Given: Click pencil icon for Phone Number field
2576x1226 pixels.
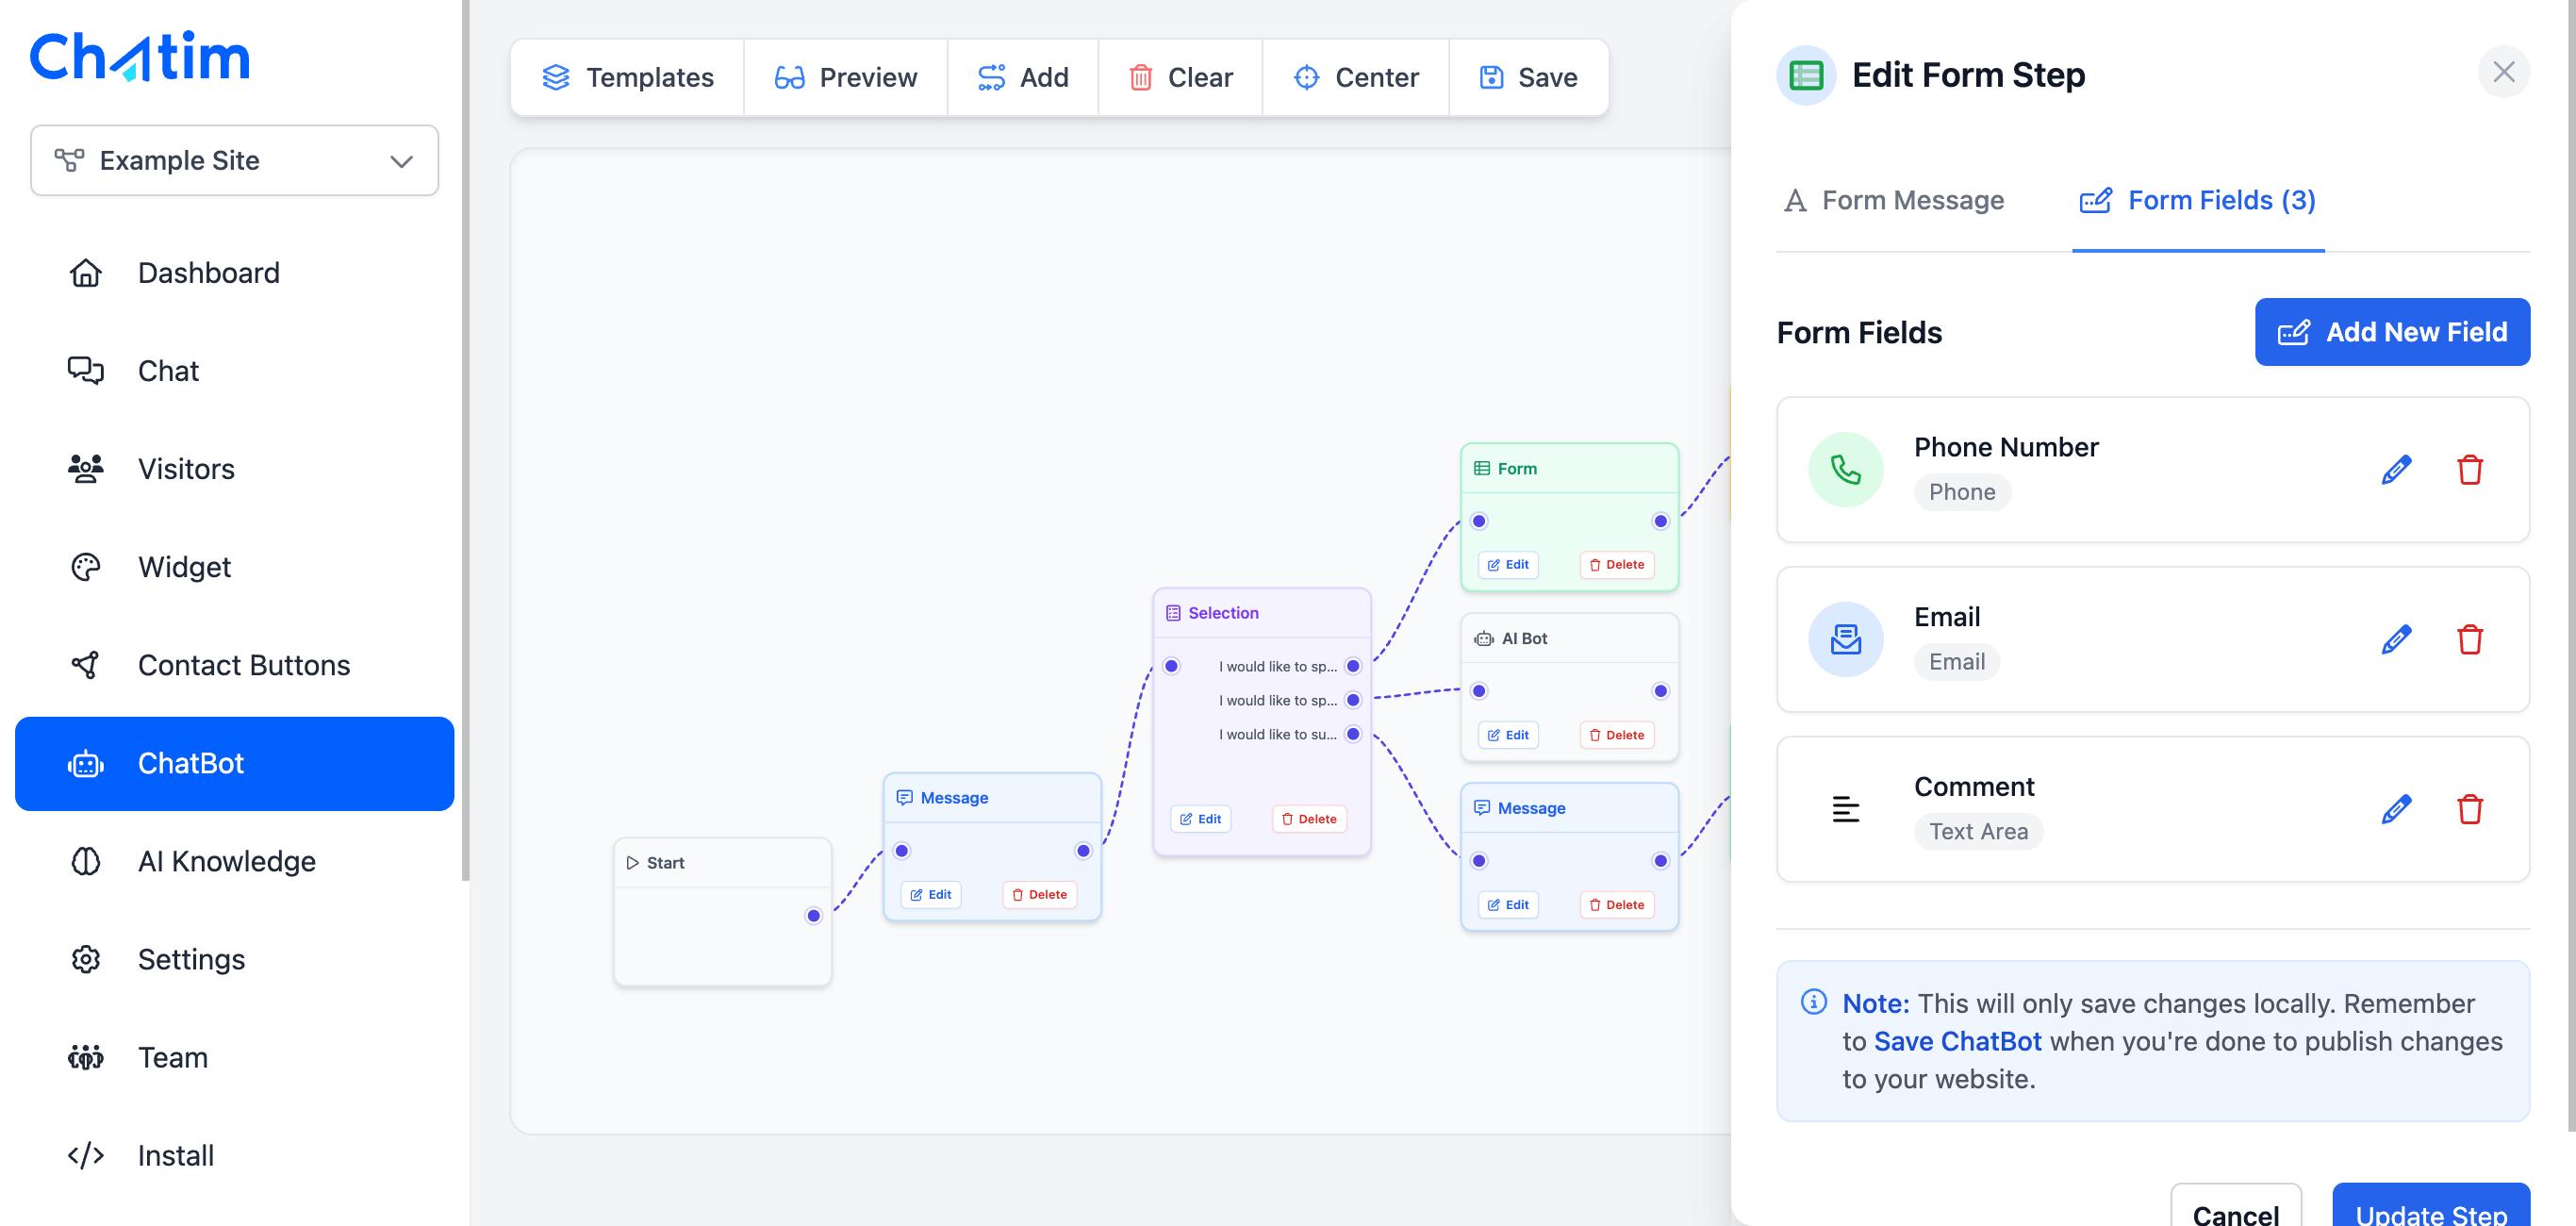Looking at the screenshot, I should [x=2396, y=469].
